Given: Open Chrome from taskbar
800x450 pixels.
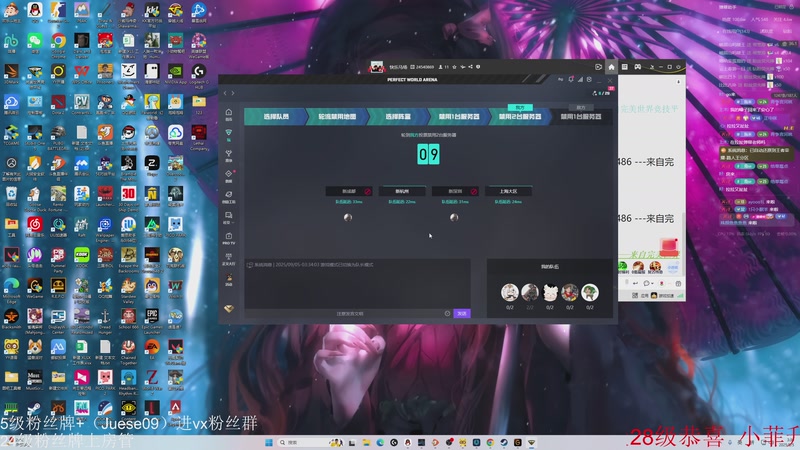Looking at the screenshot, I should tap(490, 442).
